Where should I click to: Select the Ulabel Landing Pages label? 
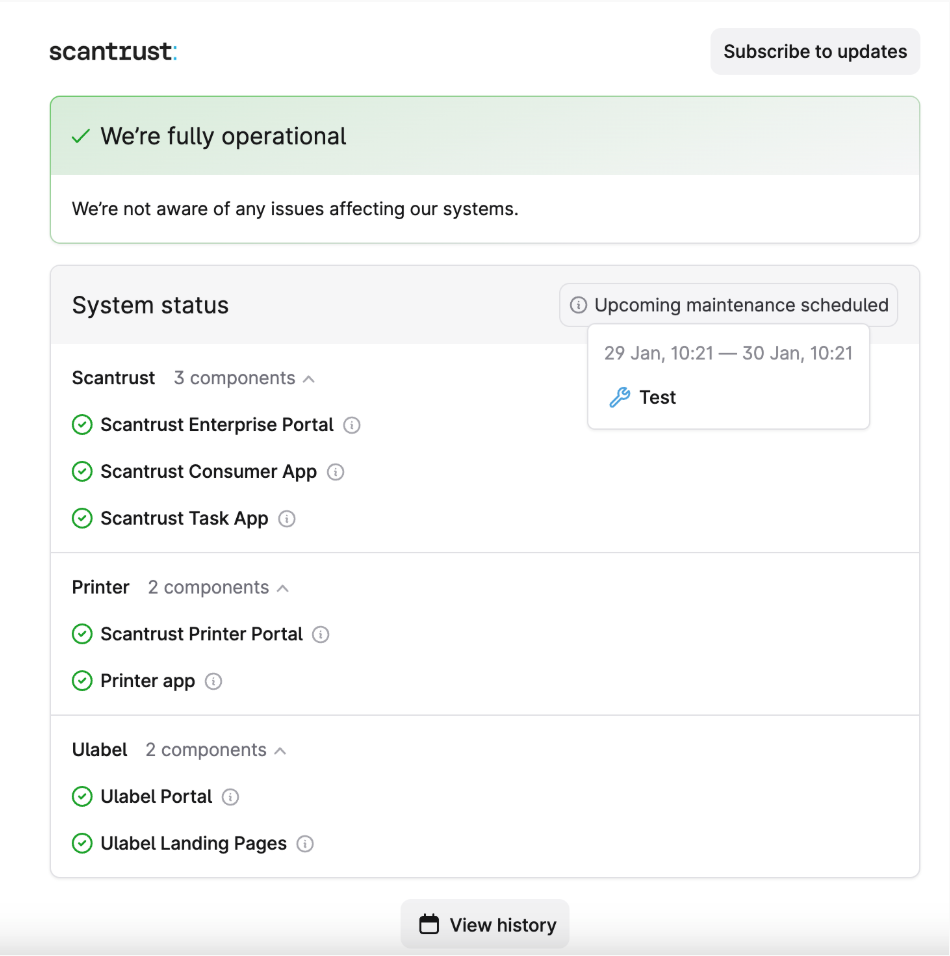click(x=193, y=843)
